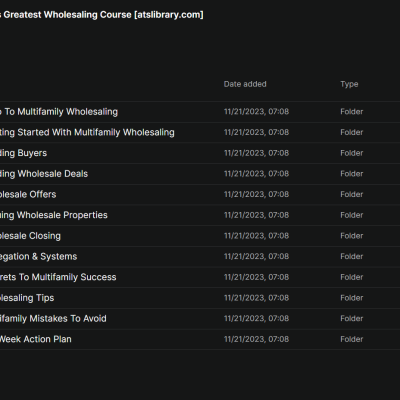Select the date in the 'To Multifamily Success' row
400x400 pixels.
(256, 277)
